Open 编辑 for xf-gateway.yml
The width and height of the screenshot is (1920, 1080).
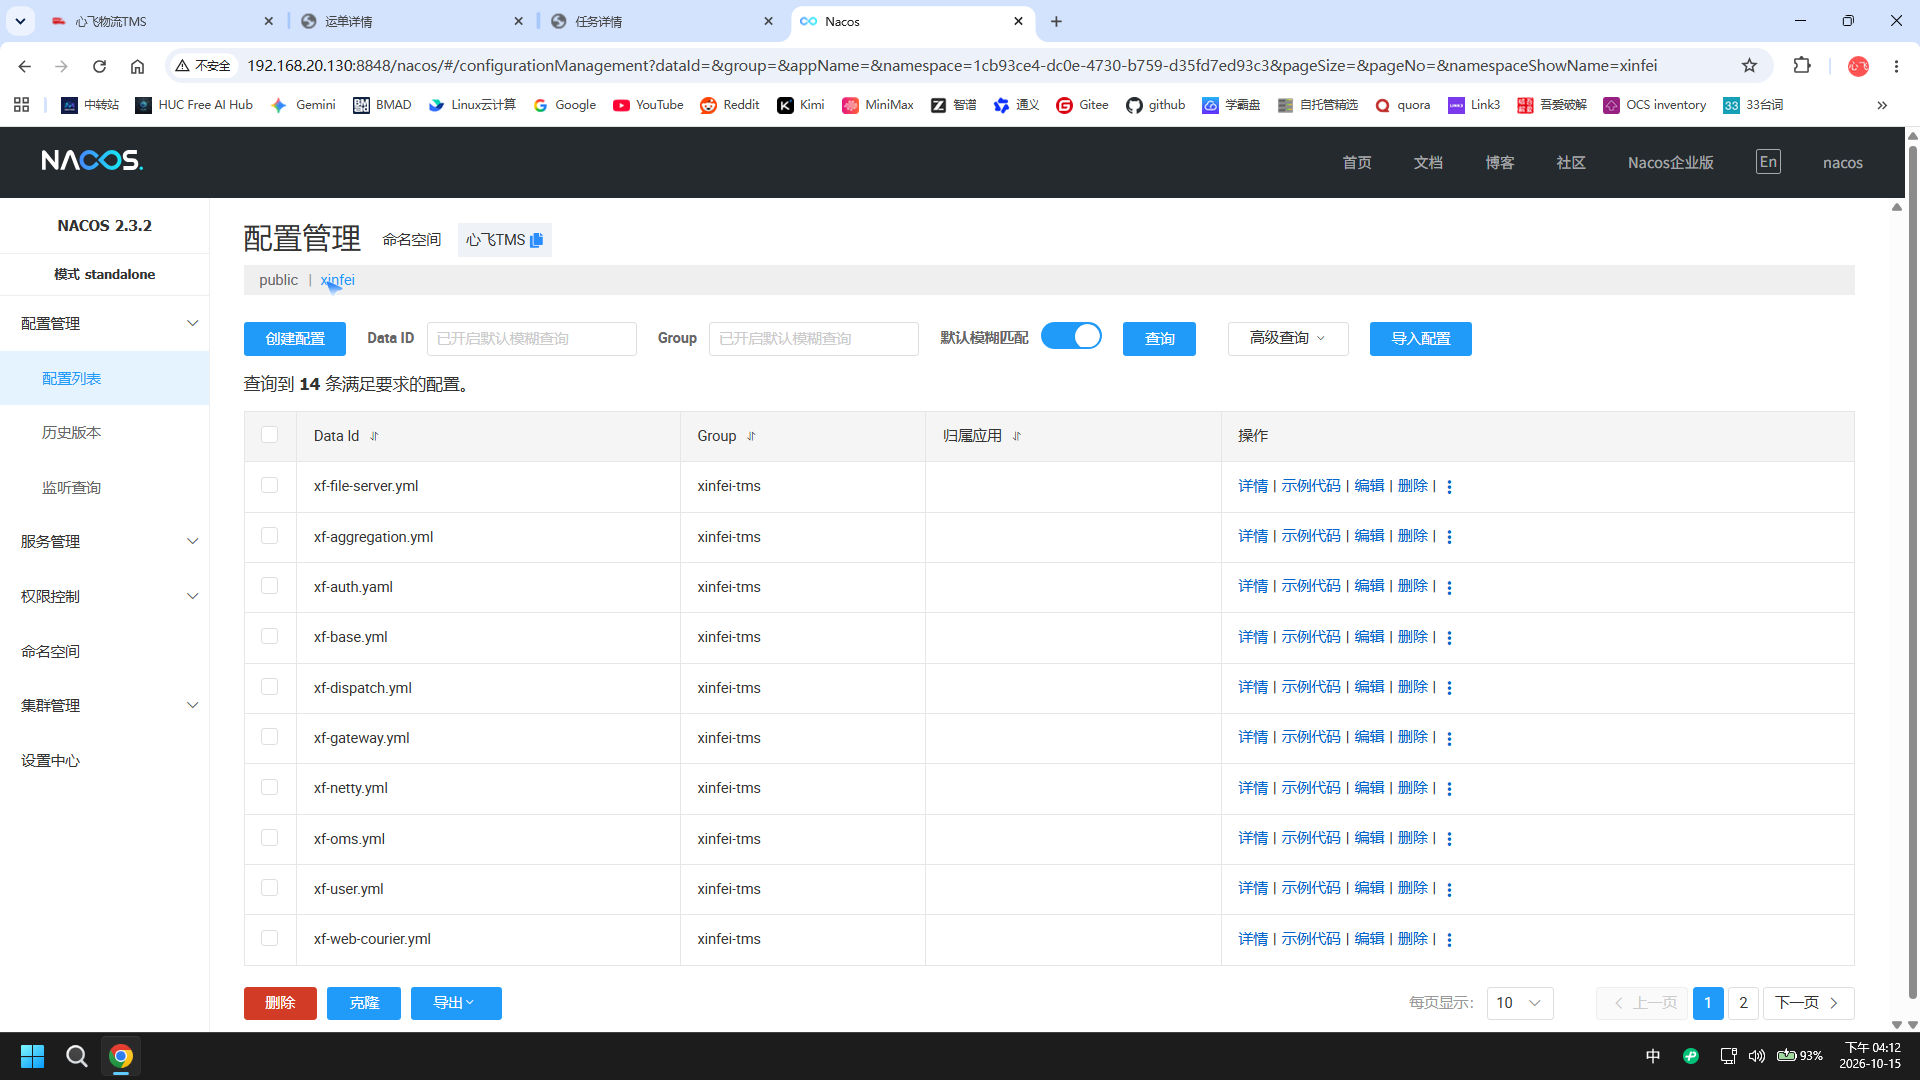pyautogui.click(x=1369, y=737)
